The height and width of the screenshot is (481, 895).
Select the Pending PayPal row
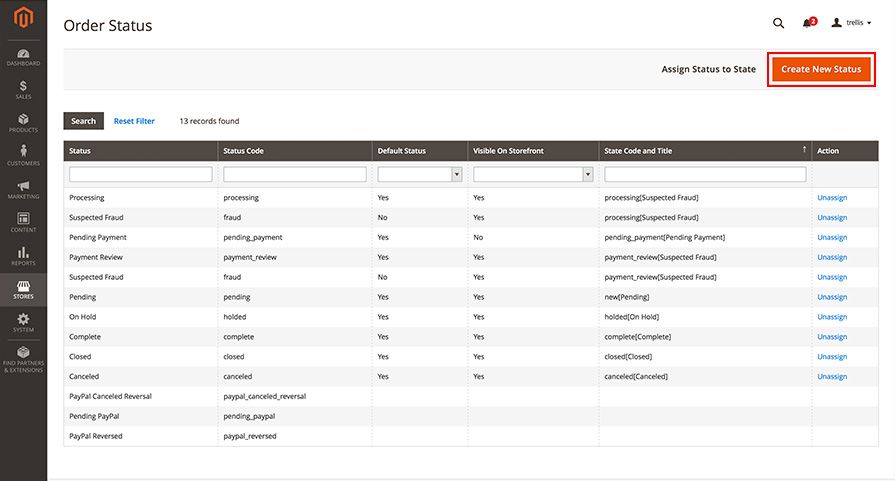[471, 417]
